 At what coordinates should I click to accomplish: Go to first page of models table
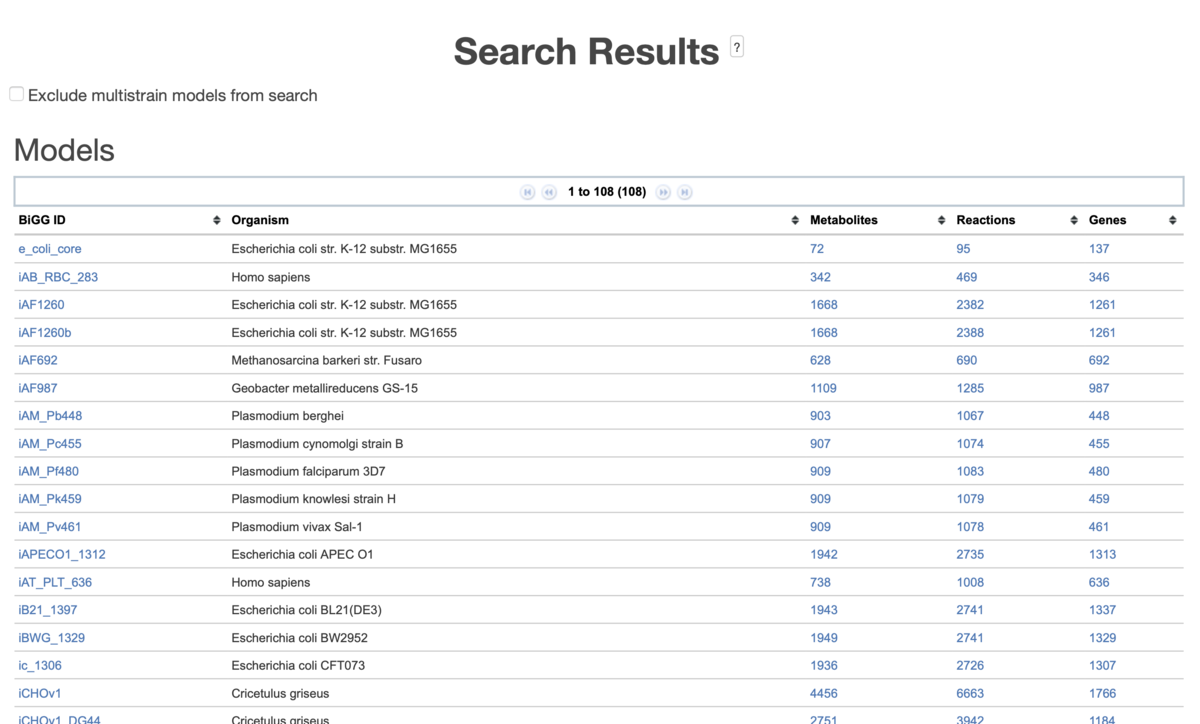pos(528,192)
